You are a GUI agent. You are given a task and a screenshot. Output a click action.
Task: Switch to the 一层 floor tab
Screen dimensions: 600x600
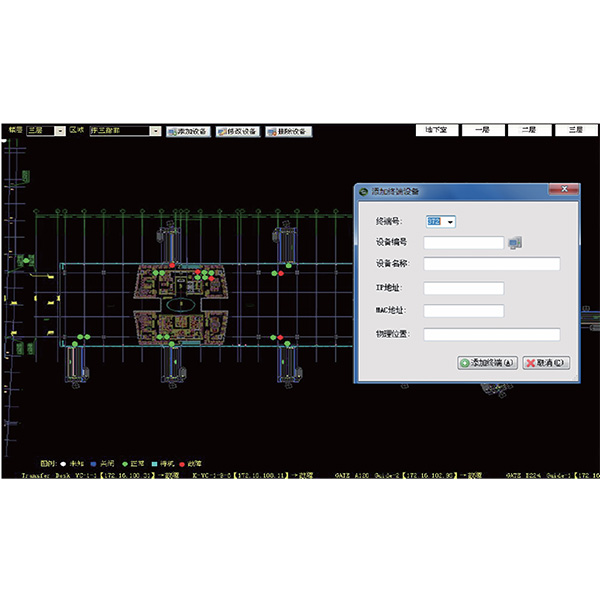tap(481, 130)
